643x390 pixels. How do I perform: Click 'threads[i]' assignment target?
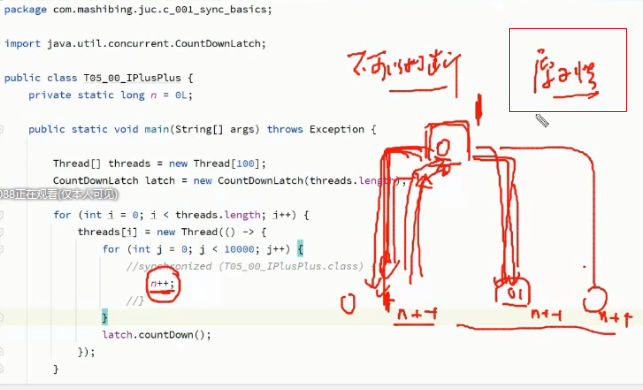point(107,232)
